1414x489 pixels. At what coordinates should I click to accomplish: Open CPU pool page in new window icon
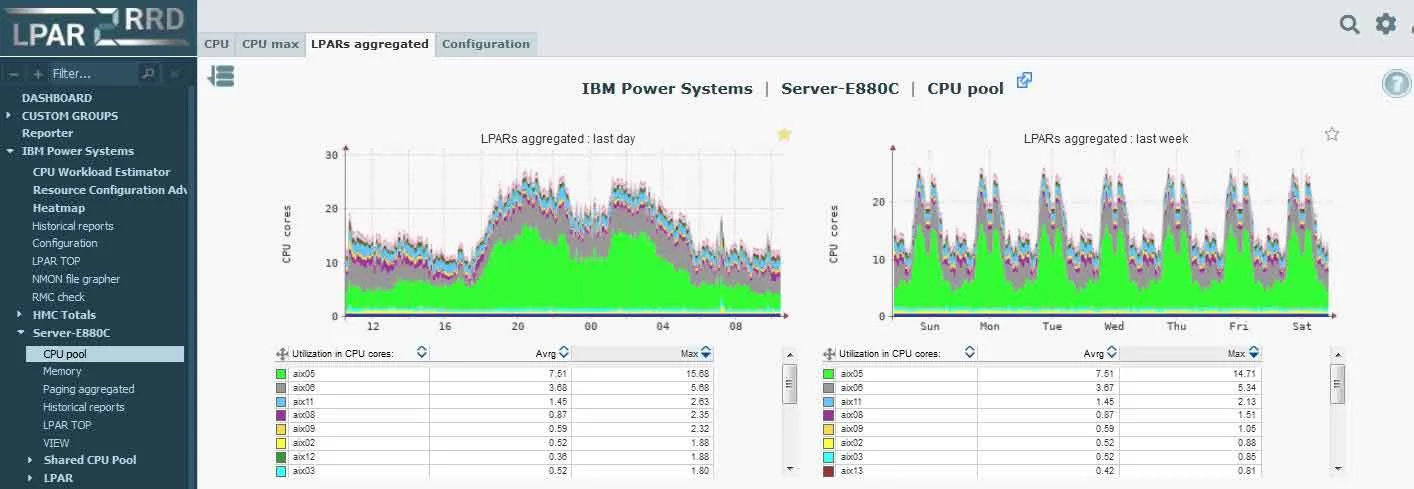pyautogui.click(x=1024, y=80)
